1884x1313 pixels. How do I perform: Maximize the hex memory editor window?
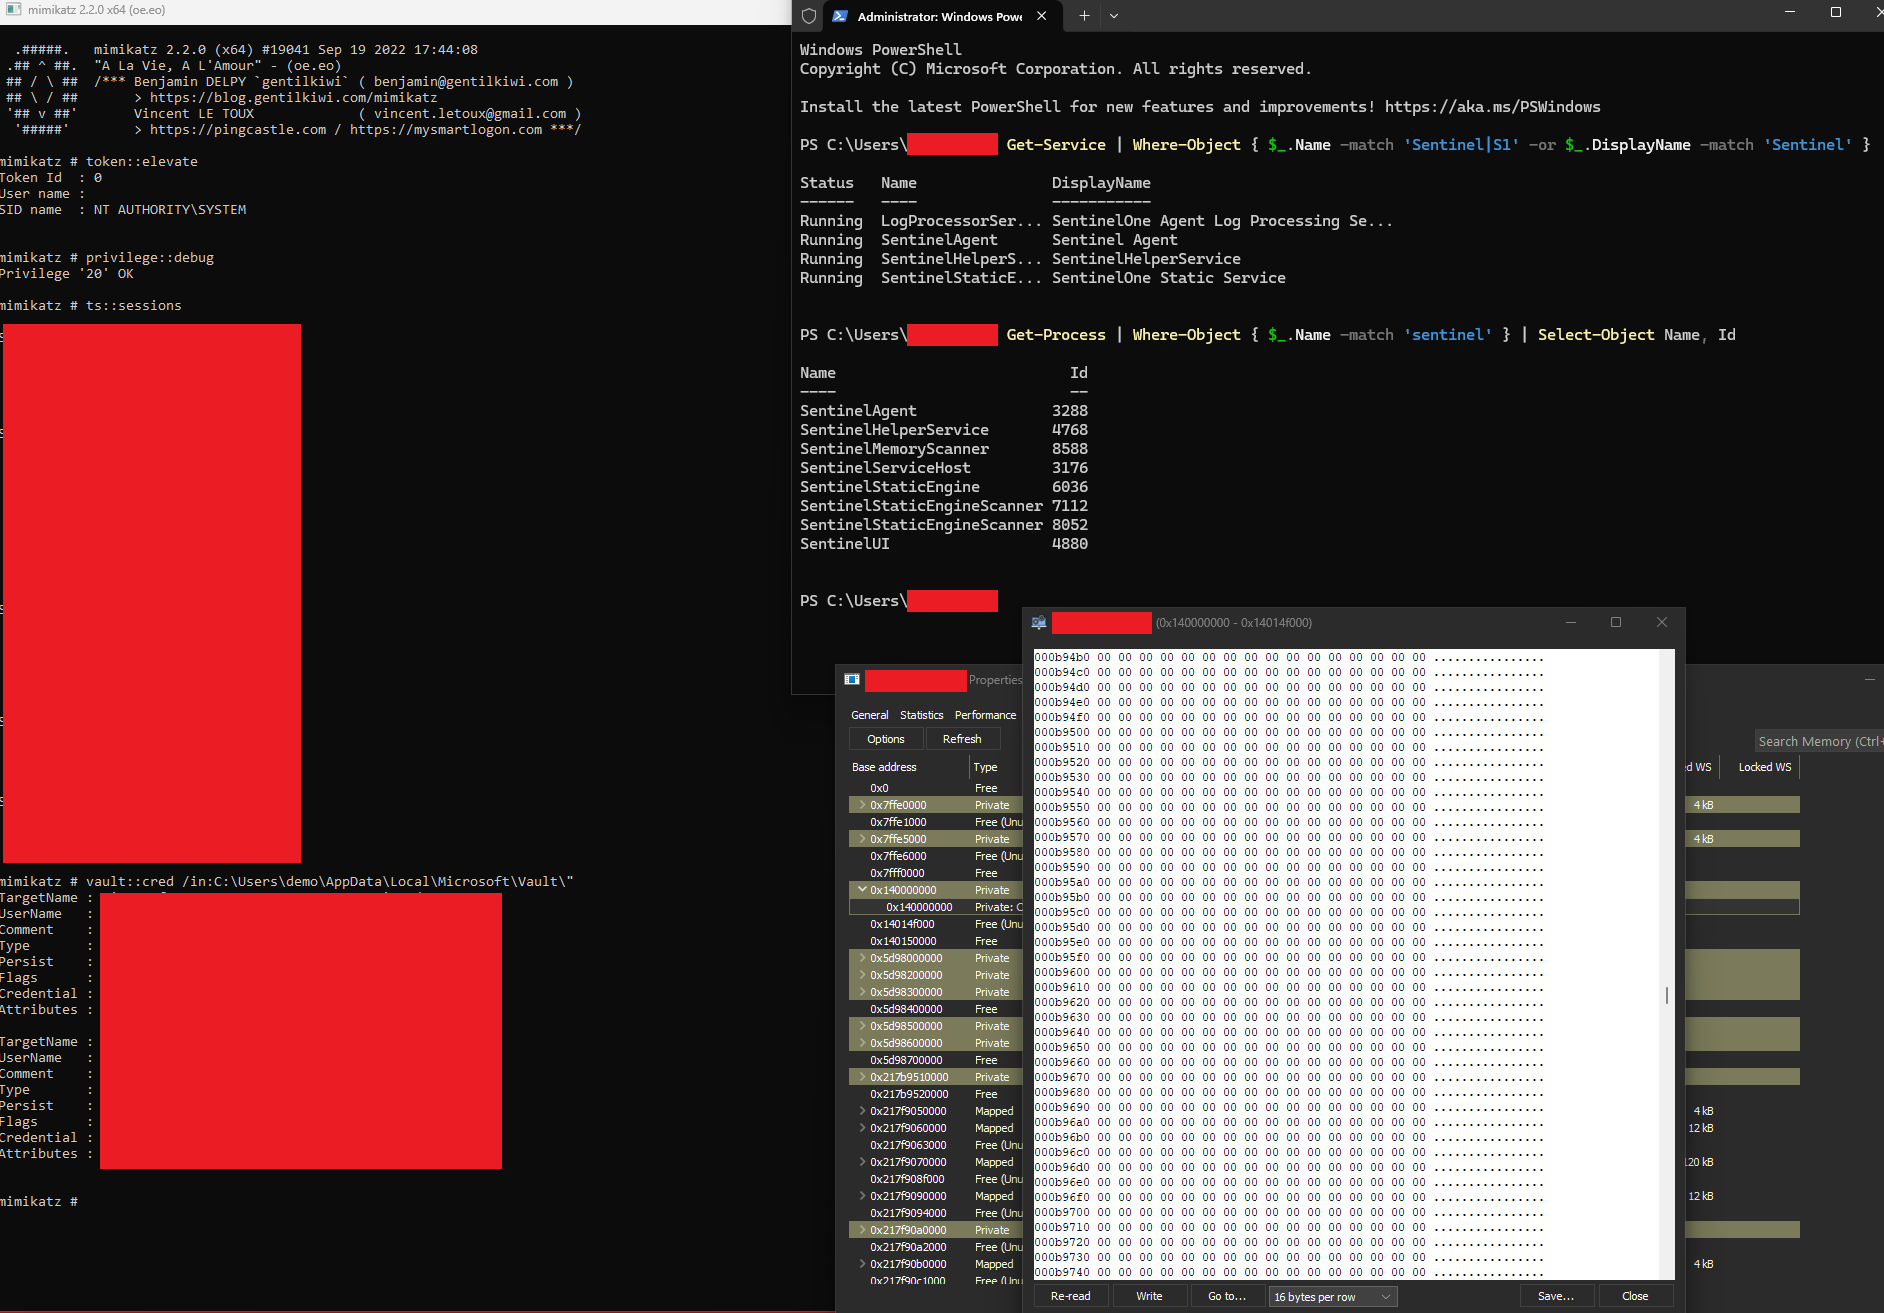1616,622
